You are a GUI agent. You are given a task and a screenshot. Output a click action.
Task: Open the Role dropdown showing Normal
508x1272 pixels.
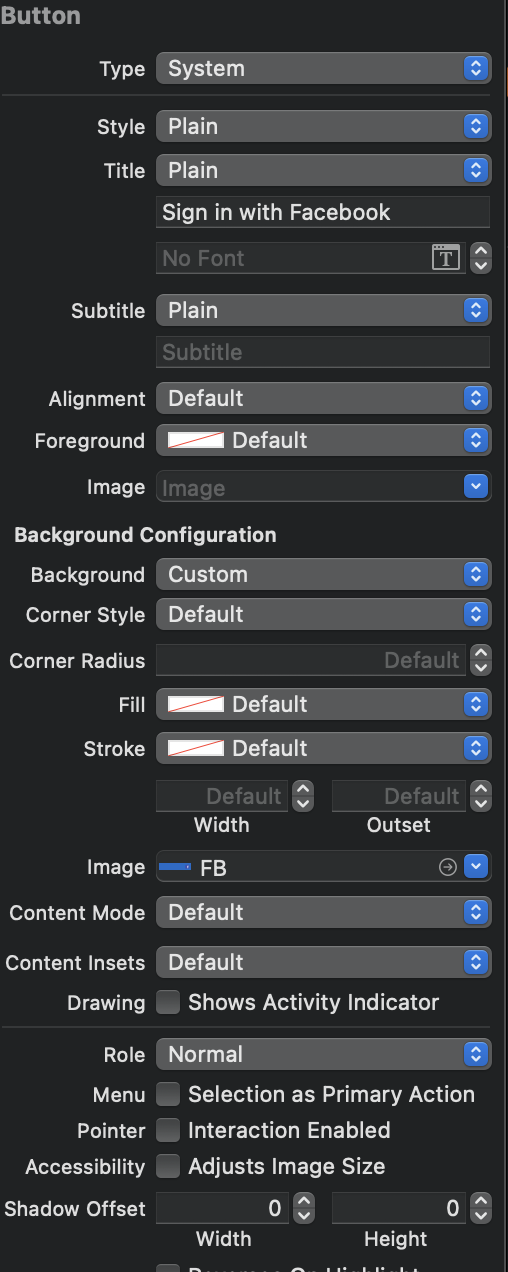(323, 1054)
